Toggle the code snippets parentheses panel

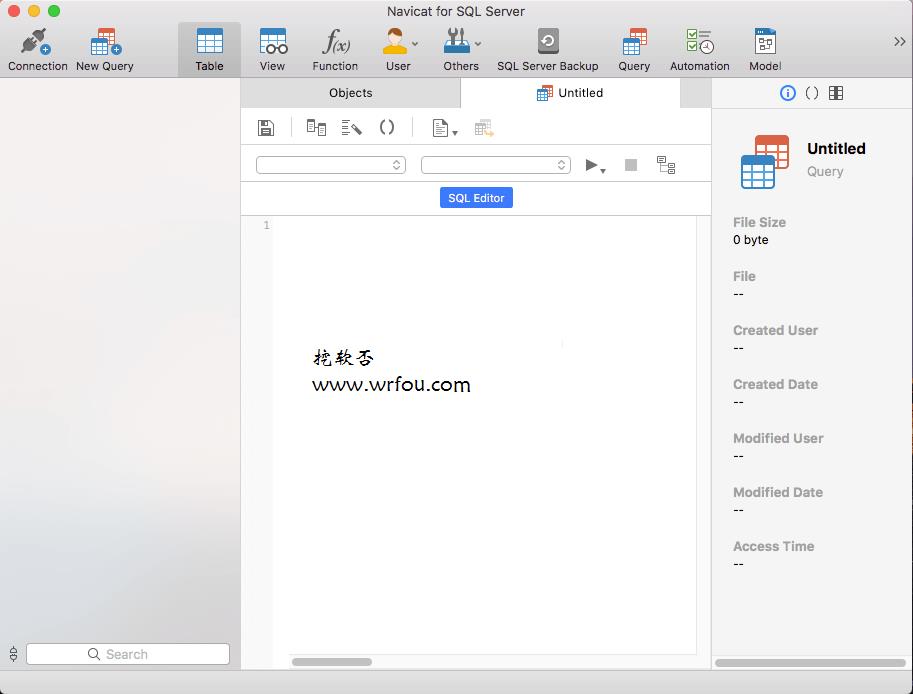click(812, 93)
